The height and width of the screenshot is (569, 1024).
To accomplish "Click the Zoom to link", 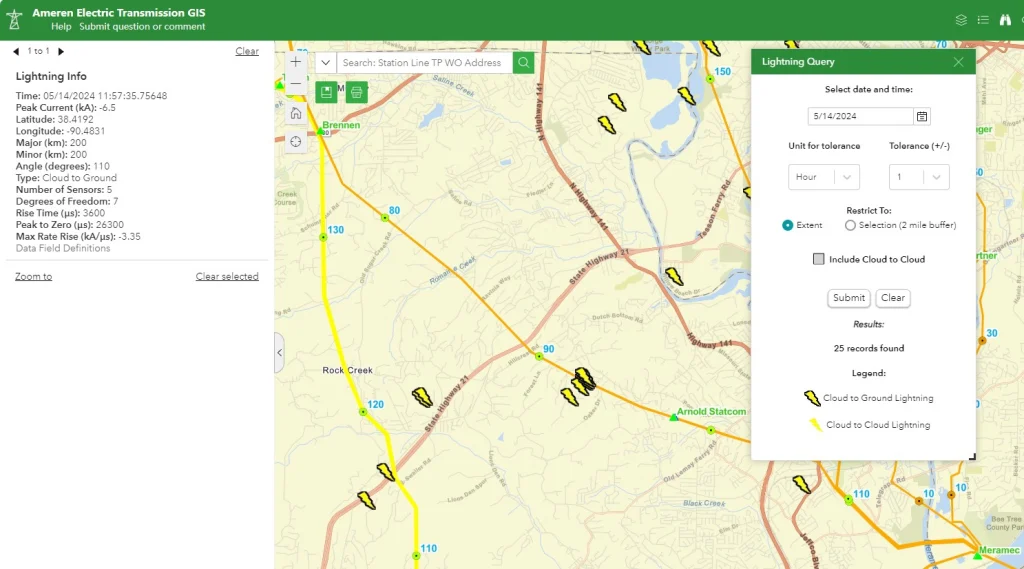I will (x=33, y=276).
